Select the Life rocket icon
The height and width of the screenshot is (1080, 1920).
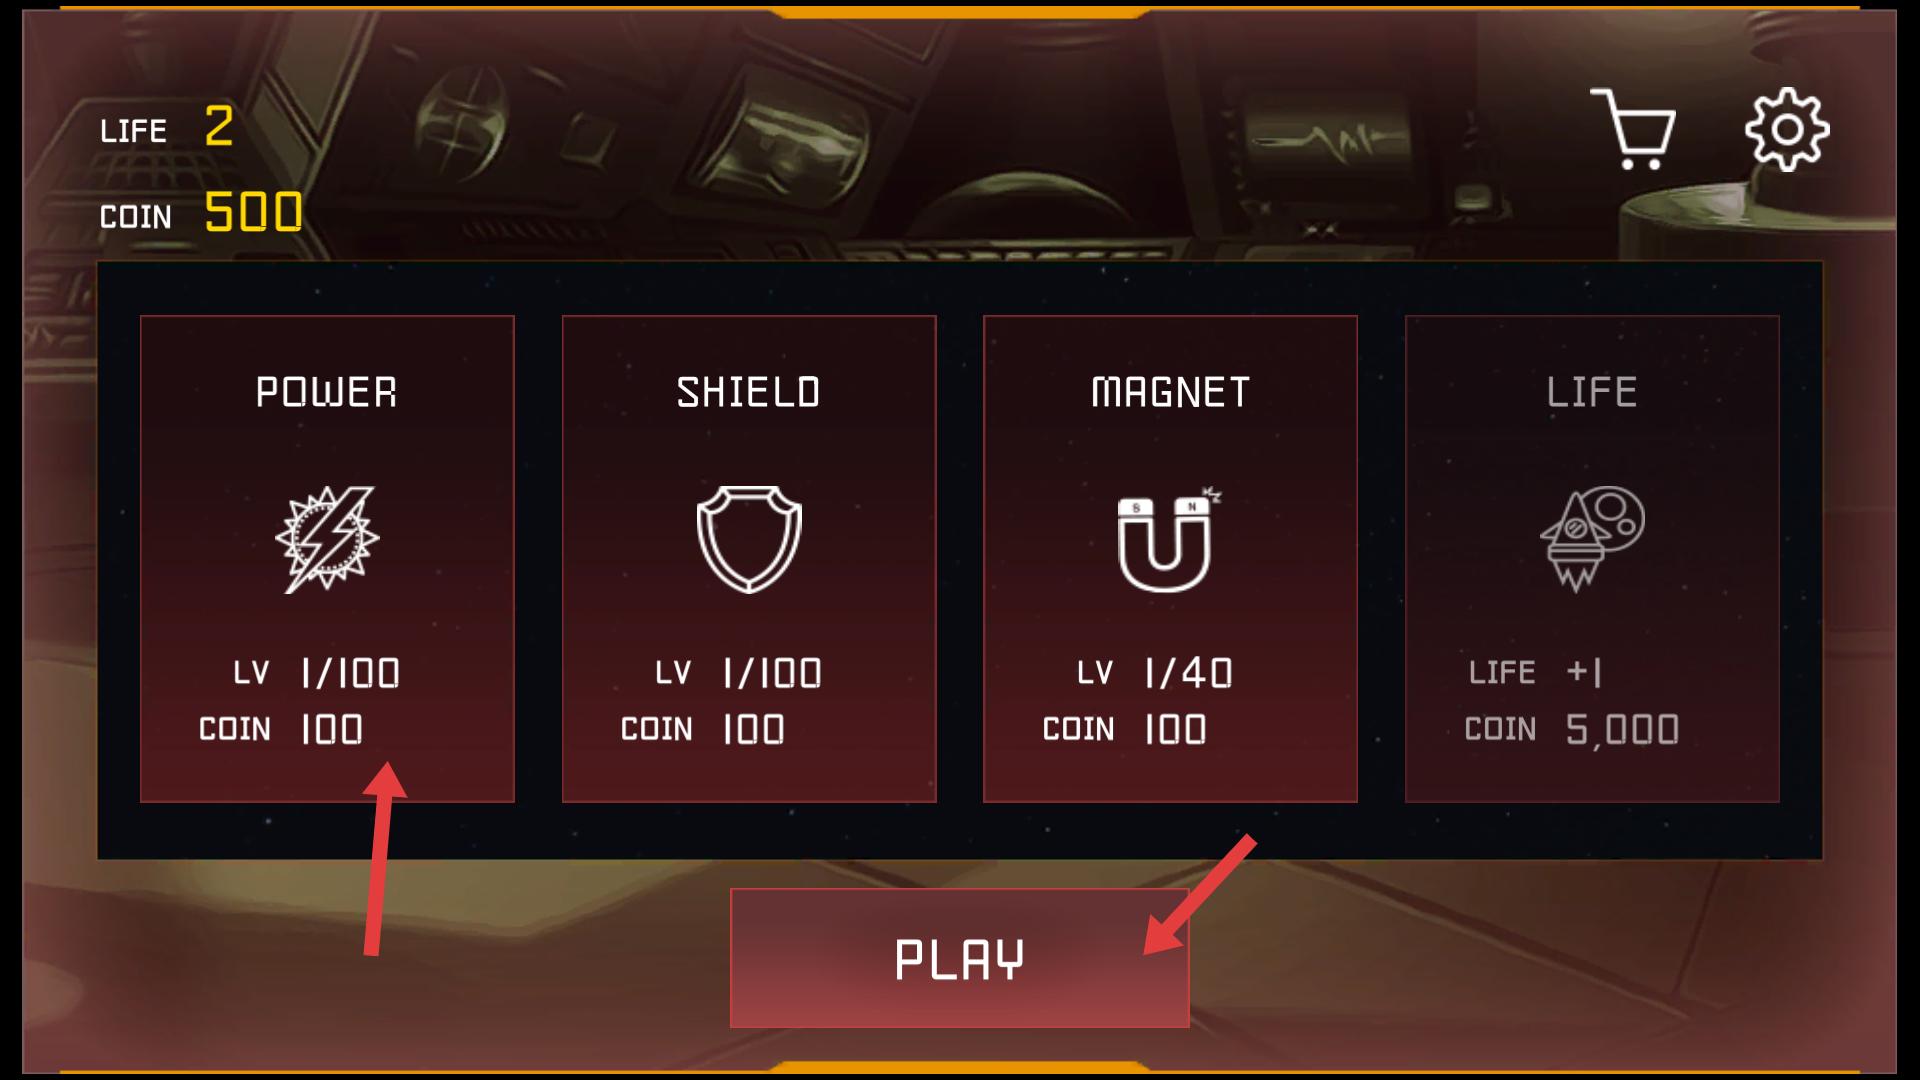(x=1592, y=539)
